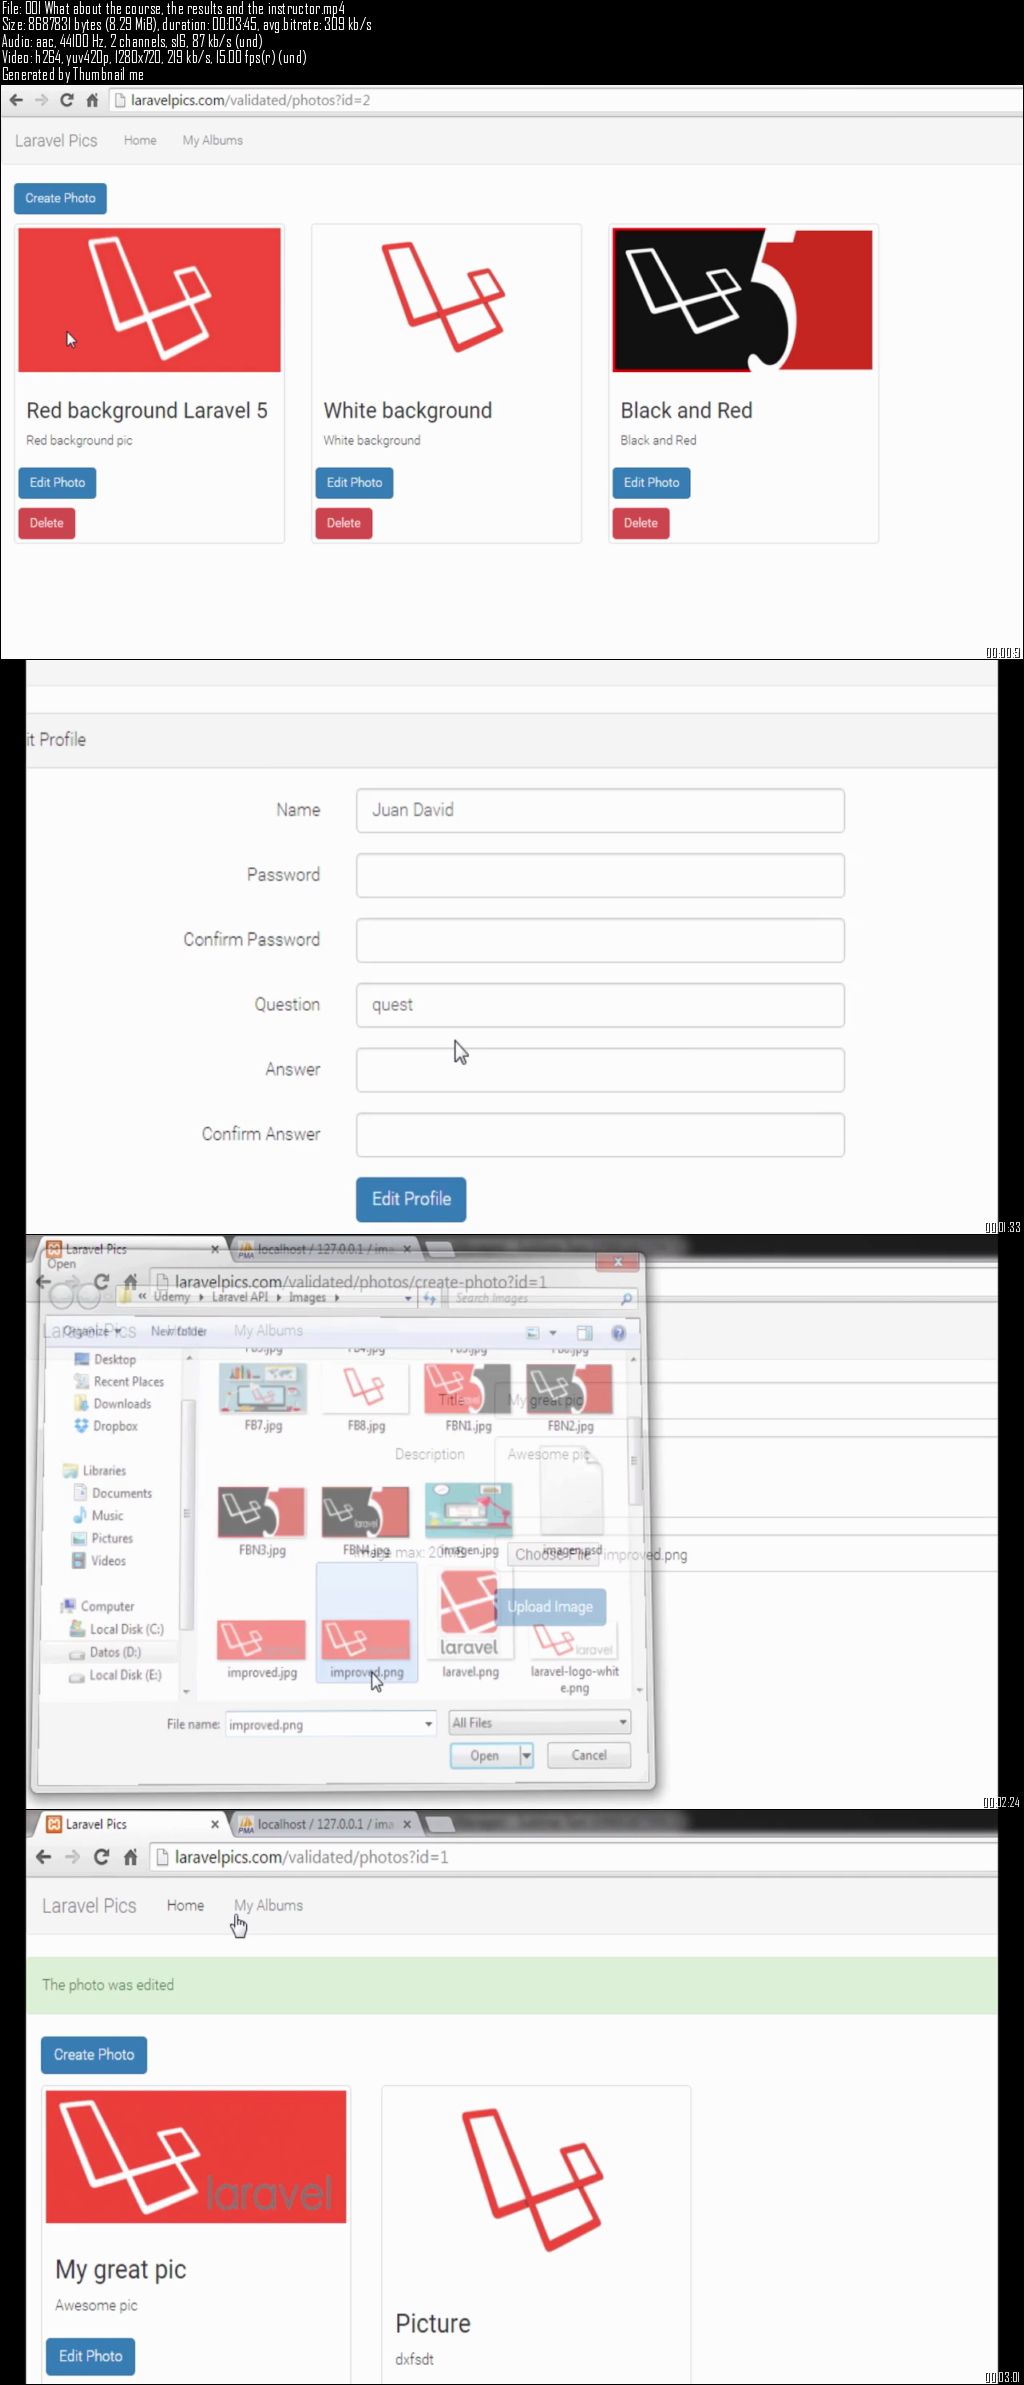
Task: Open Home link on photos?id=2 page
Action: coord(140,141)
